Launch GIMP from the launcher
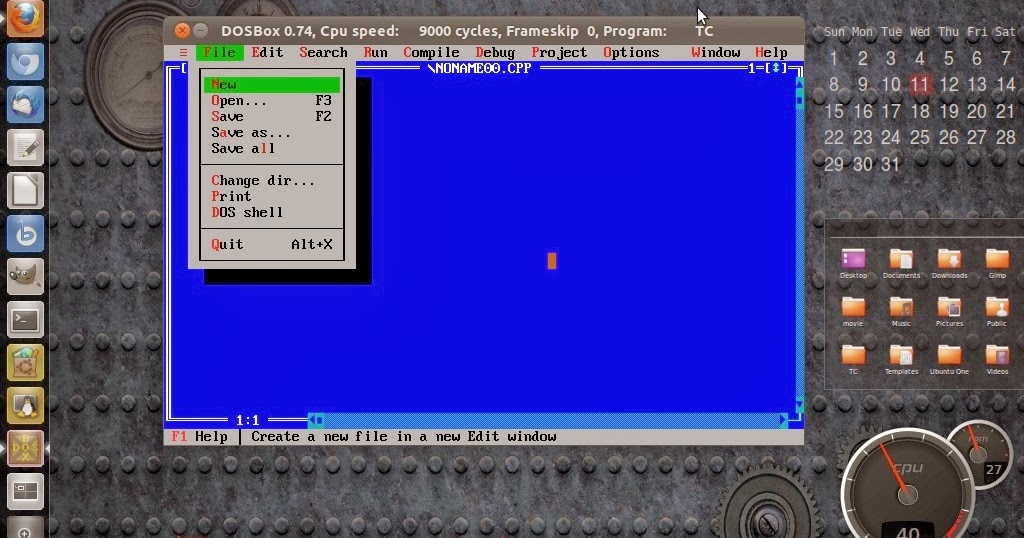Viewport: 1024px width, 538px height. coord(25,276)
